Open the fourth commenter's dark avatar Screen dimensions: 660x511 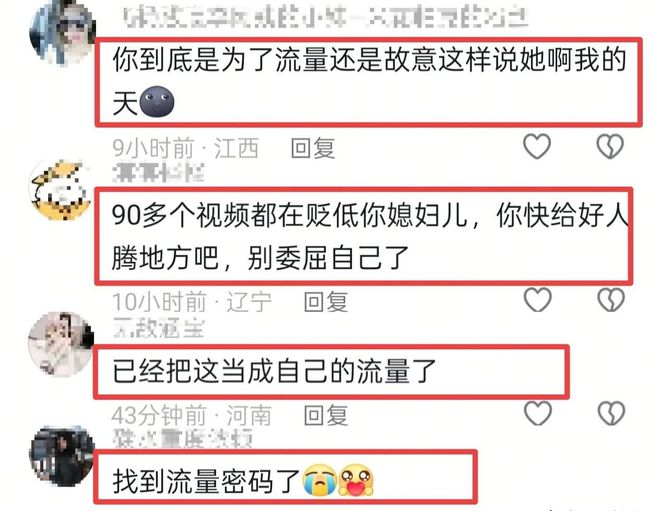click(62, 457)
